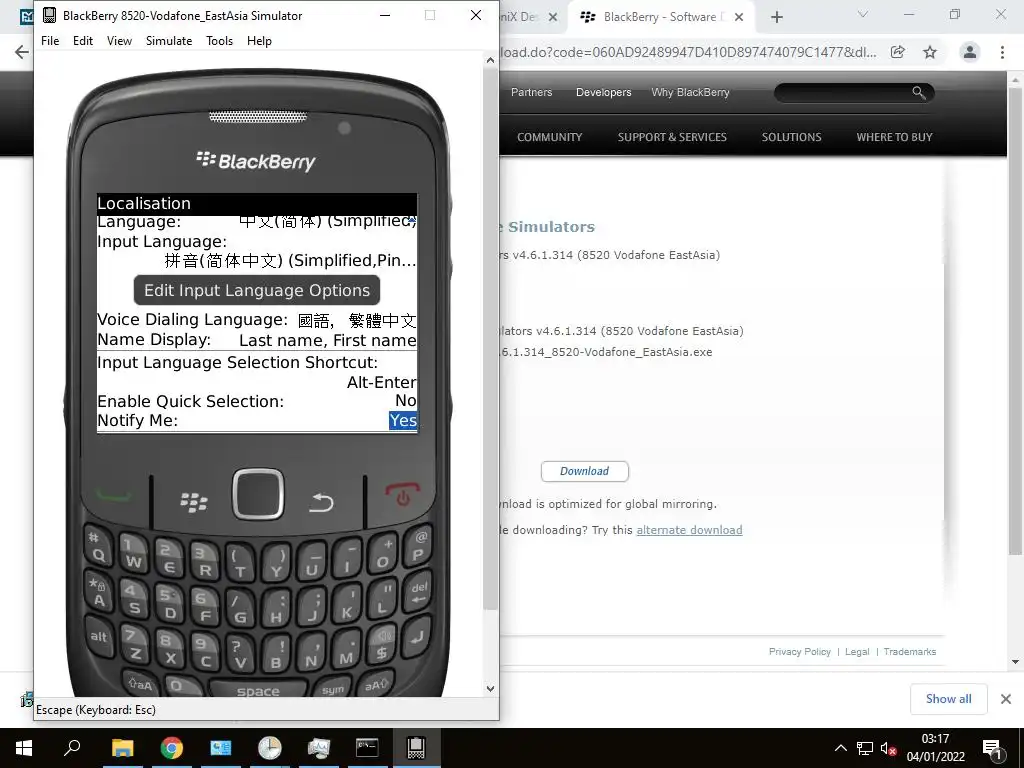Click the A key on phone keyboard
This screenshot has width=1024, height=768.
[x=99, y=593]
